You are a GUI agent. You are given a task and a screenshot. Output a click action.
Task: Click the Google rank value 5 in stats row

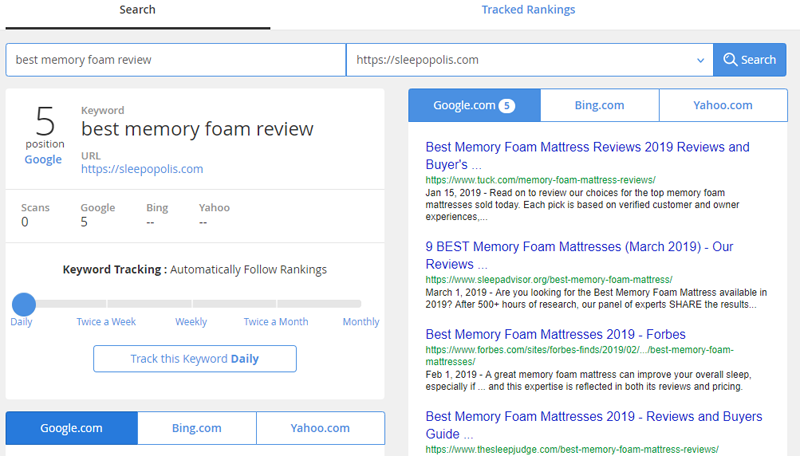coord(84,222)
